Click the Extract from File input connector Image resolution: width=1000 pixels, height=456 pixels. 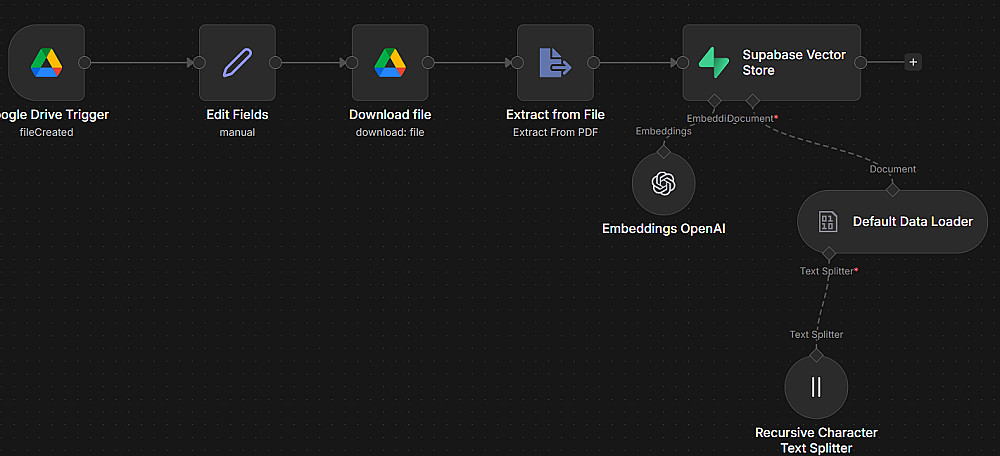[517, 63]
